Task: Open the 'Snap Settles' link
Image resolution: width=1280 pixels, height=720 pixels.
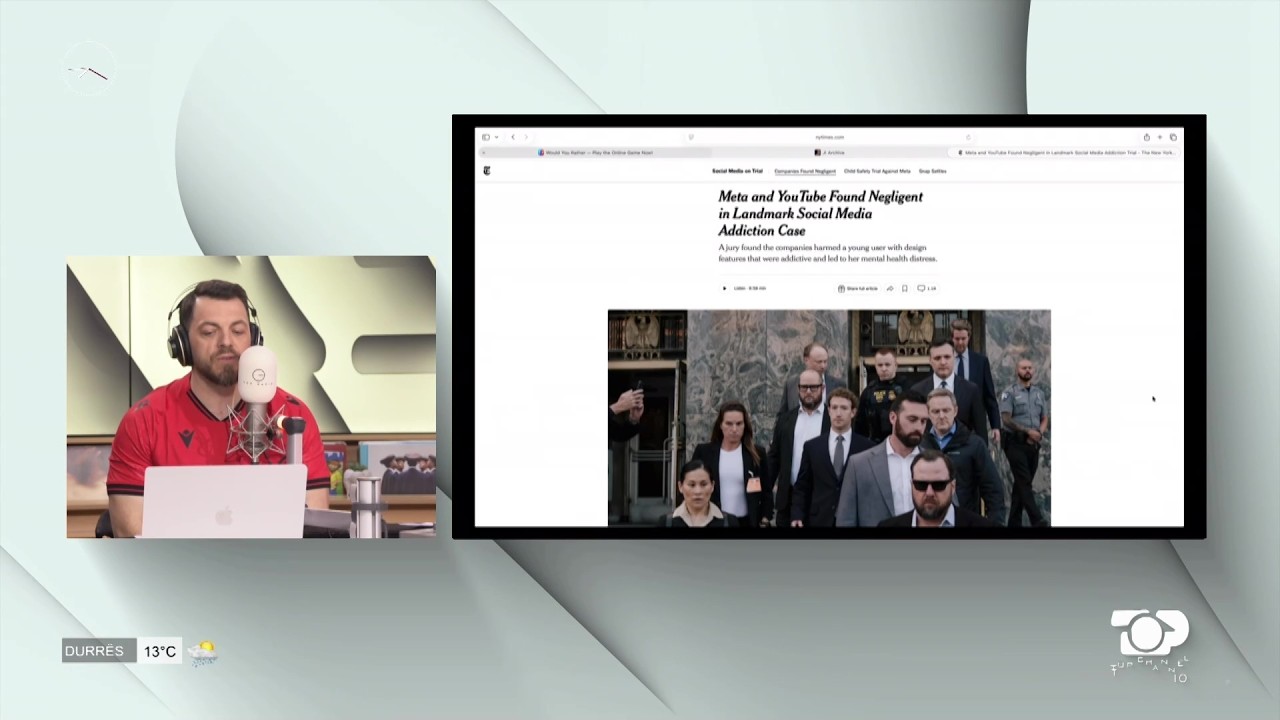Action: tap(932, 171)
